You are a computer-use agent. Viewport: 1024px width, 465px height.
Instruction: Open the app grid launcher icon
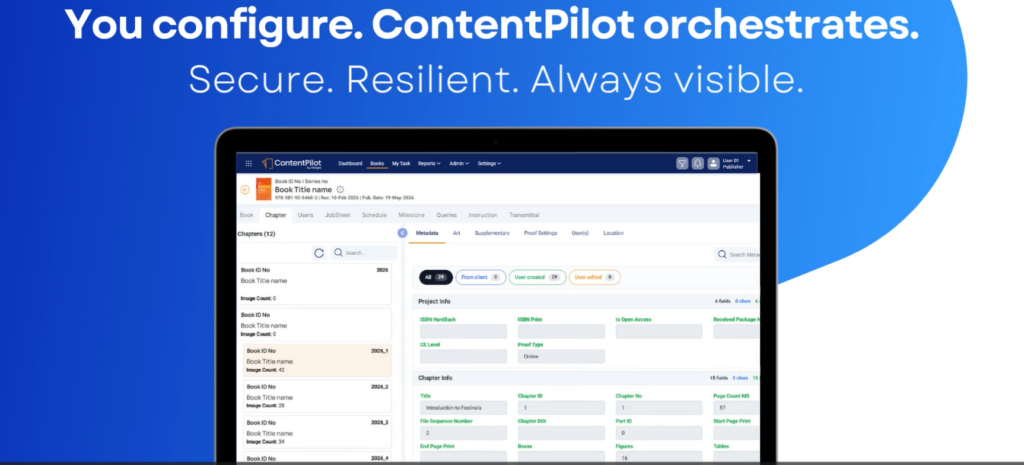pos(249,163)
